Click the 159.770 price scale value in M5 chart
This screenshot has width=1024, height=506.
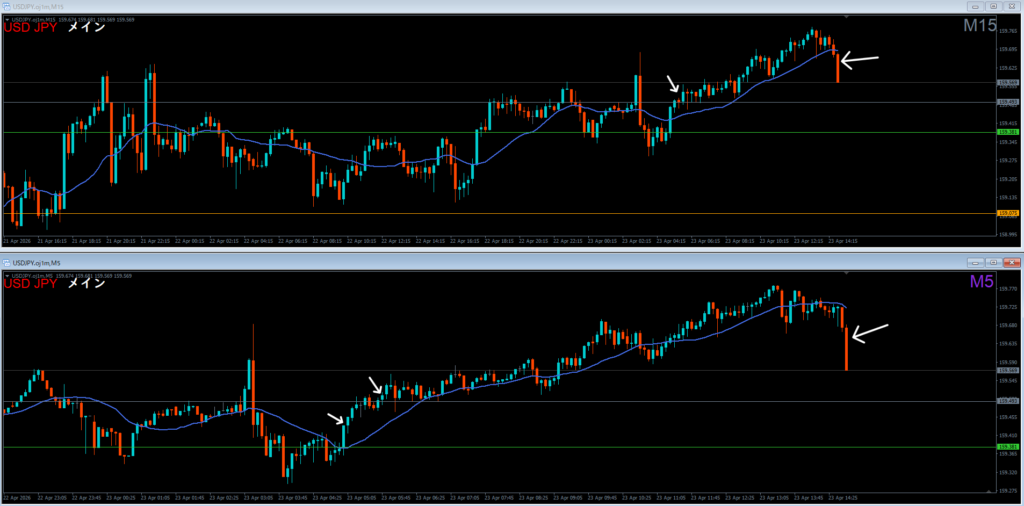pos(1008,288)
